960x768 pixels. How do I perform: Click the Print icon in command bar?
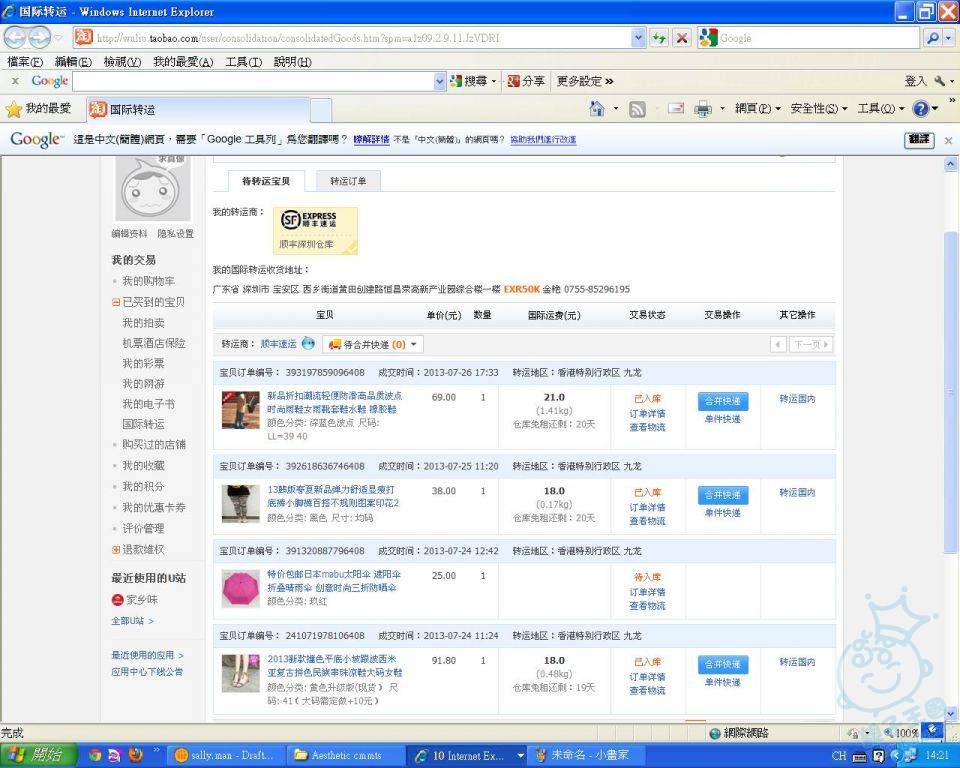(x=703, y=109)
